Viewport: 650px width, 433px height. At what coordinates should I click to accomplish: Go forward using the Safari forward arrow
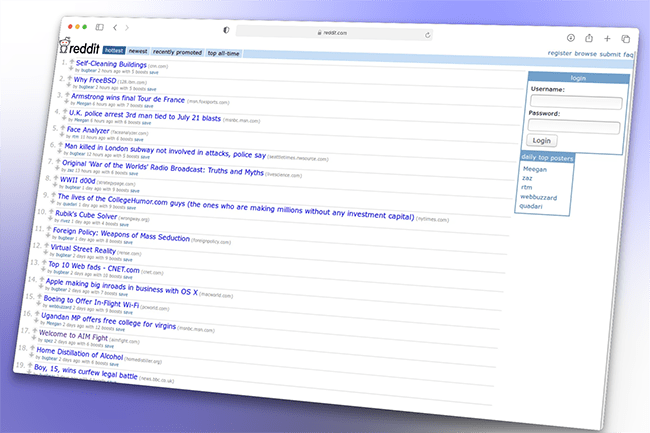(x=127, y=28)
